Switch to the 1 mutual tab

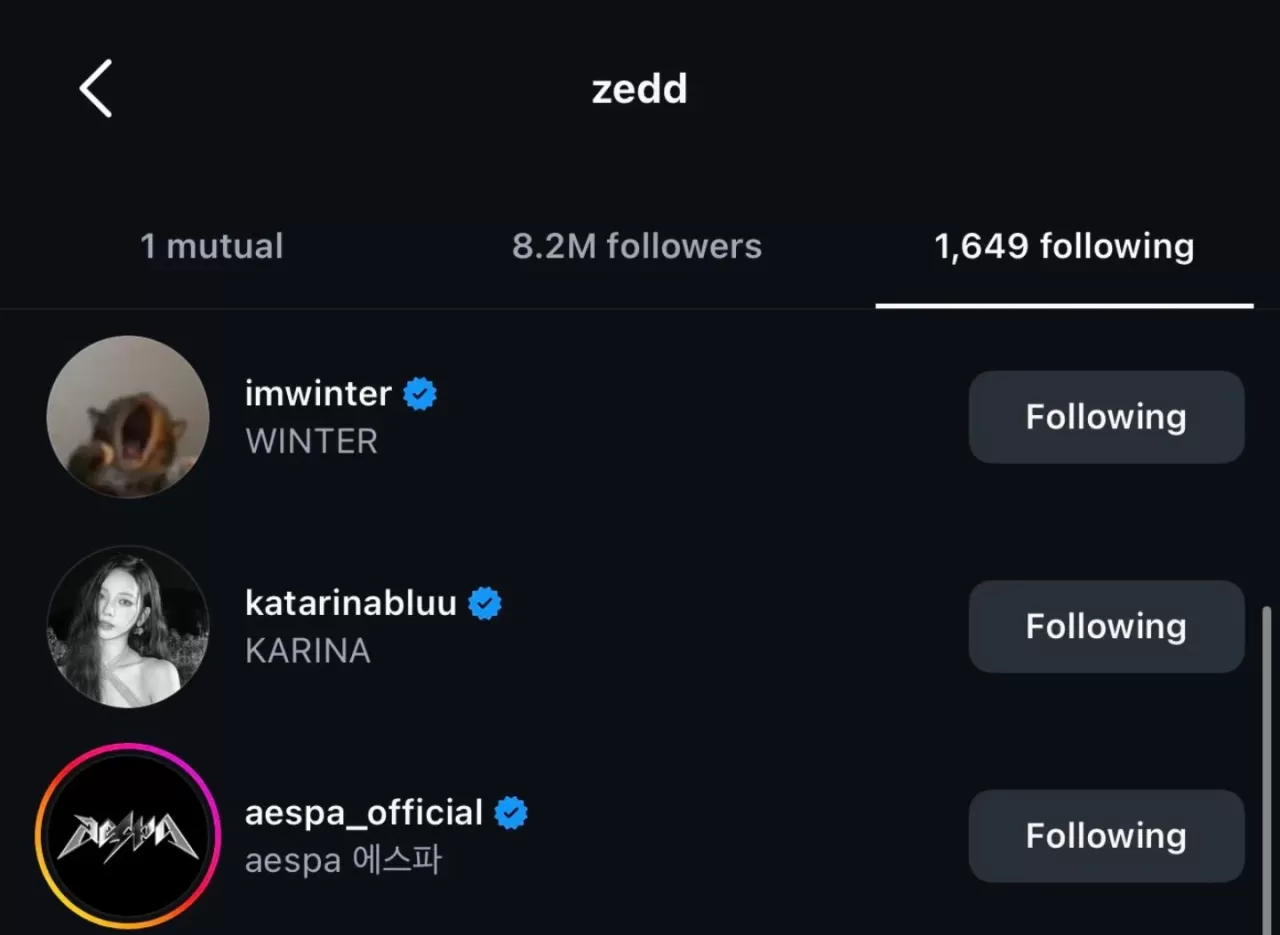coord(212,247)
